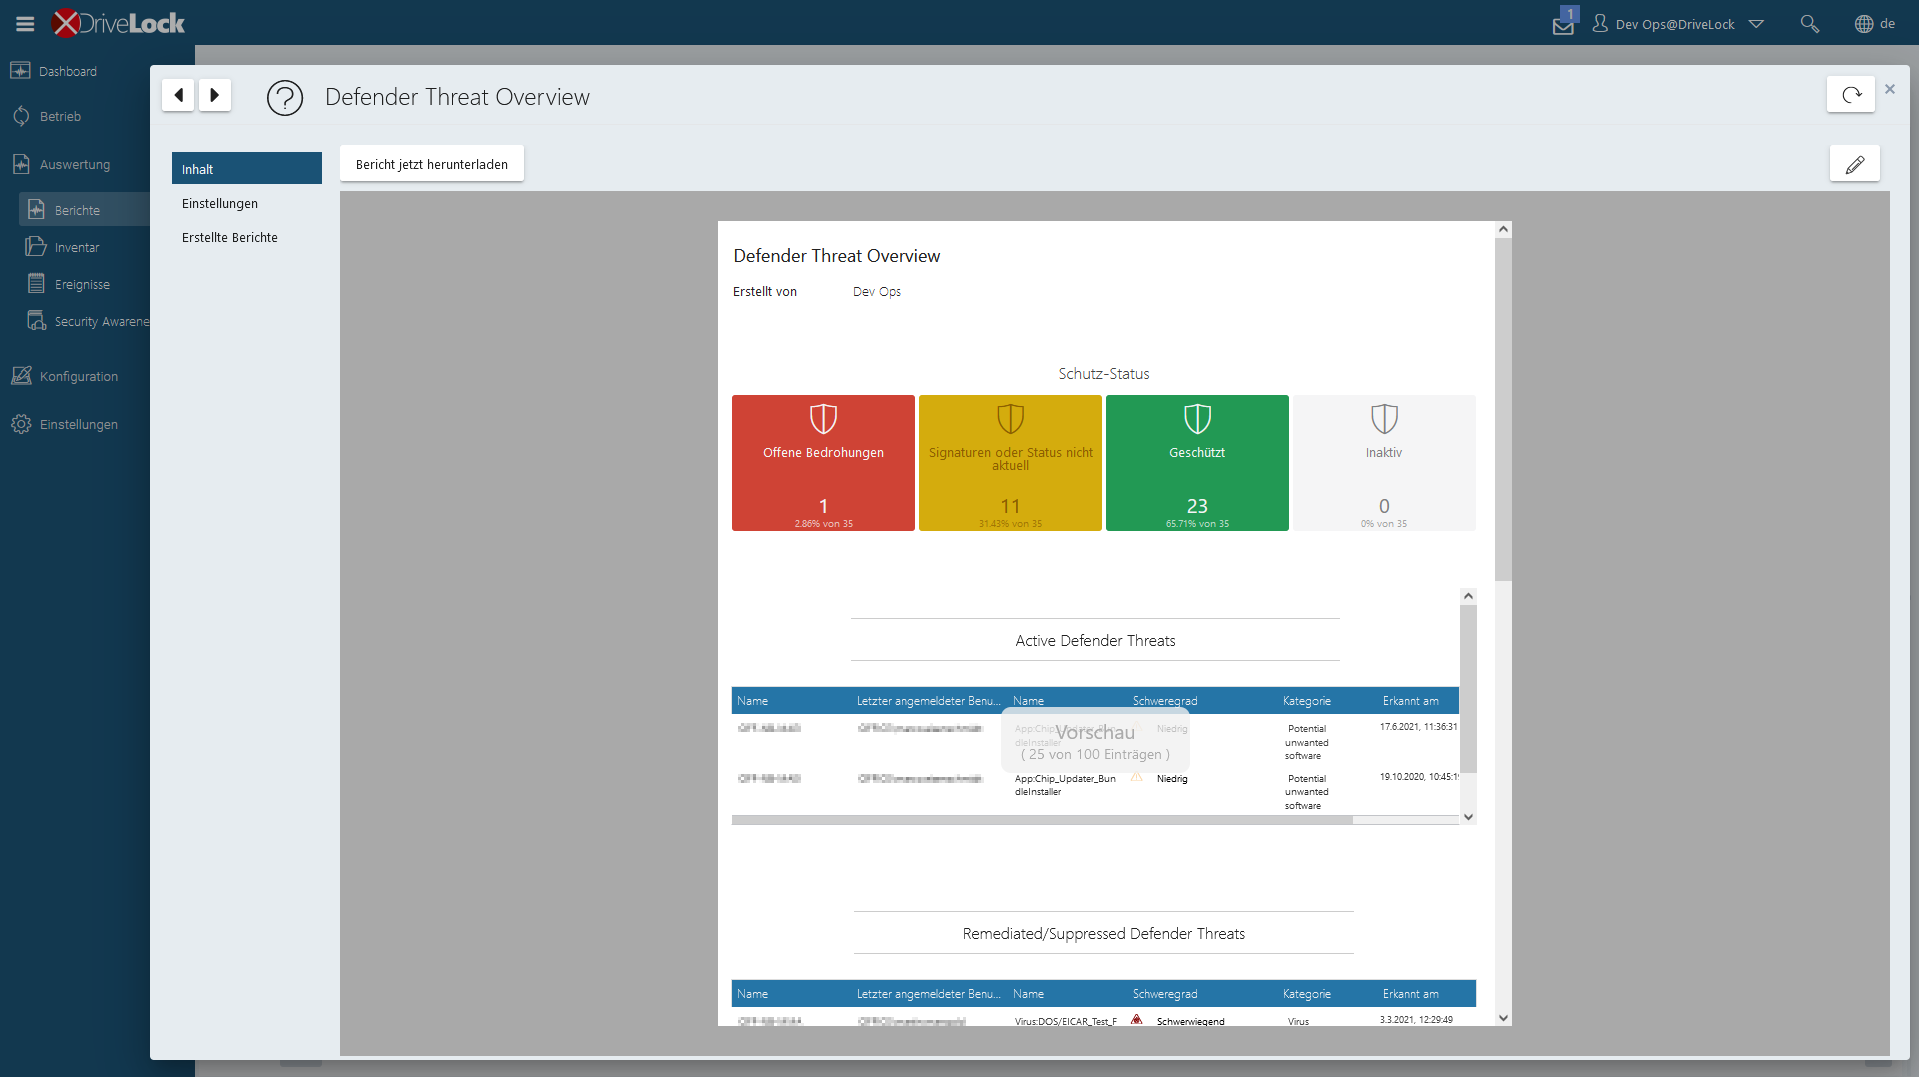Click the red Offene Bedrohungen tile
The width and height of the screenshot is (1919, 1077).
[x=823, y=463]
